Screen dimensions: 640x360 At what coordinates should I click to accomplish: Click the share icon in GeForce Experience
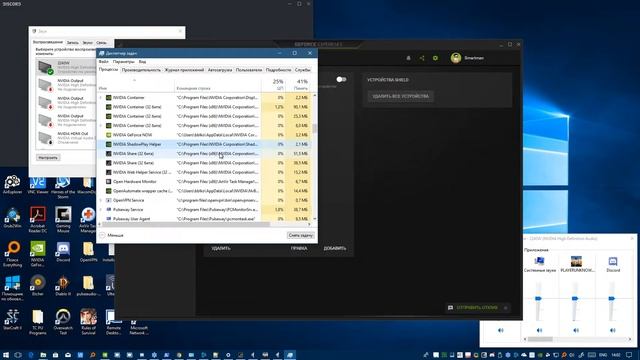pyautogui.click(x=422, y=58)
